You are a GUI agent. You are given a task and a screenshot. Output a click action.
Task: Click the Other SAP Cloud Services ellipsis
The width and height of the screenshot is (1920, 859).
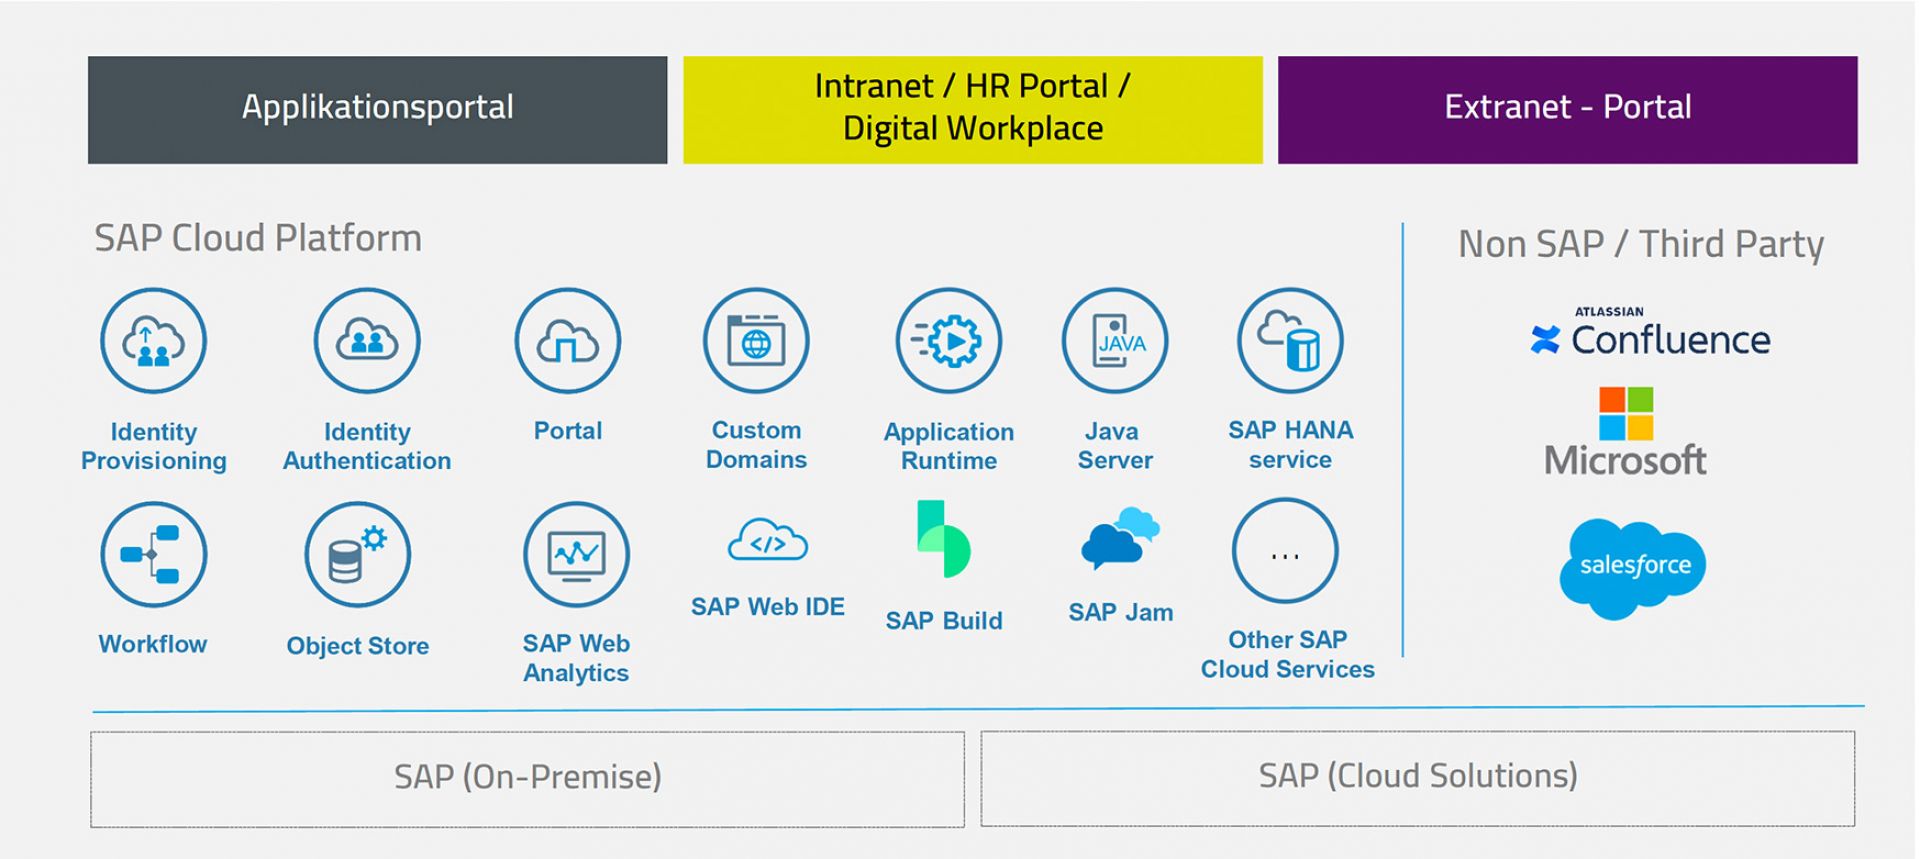[x=1285, y=552]
